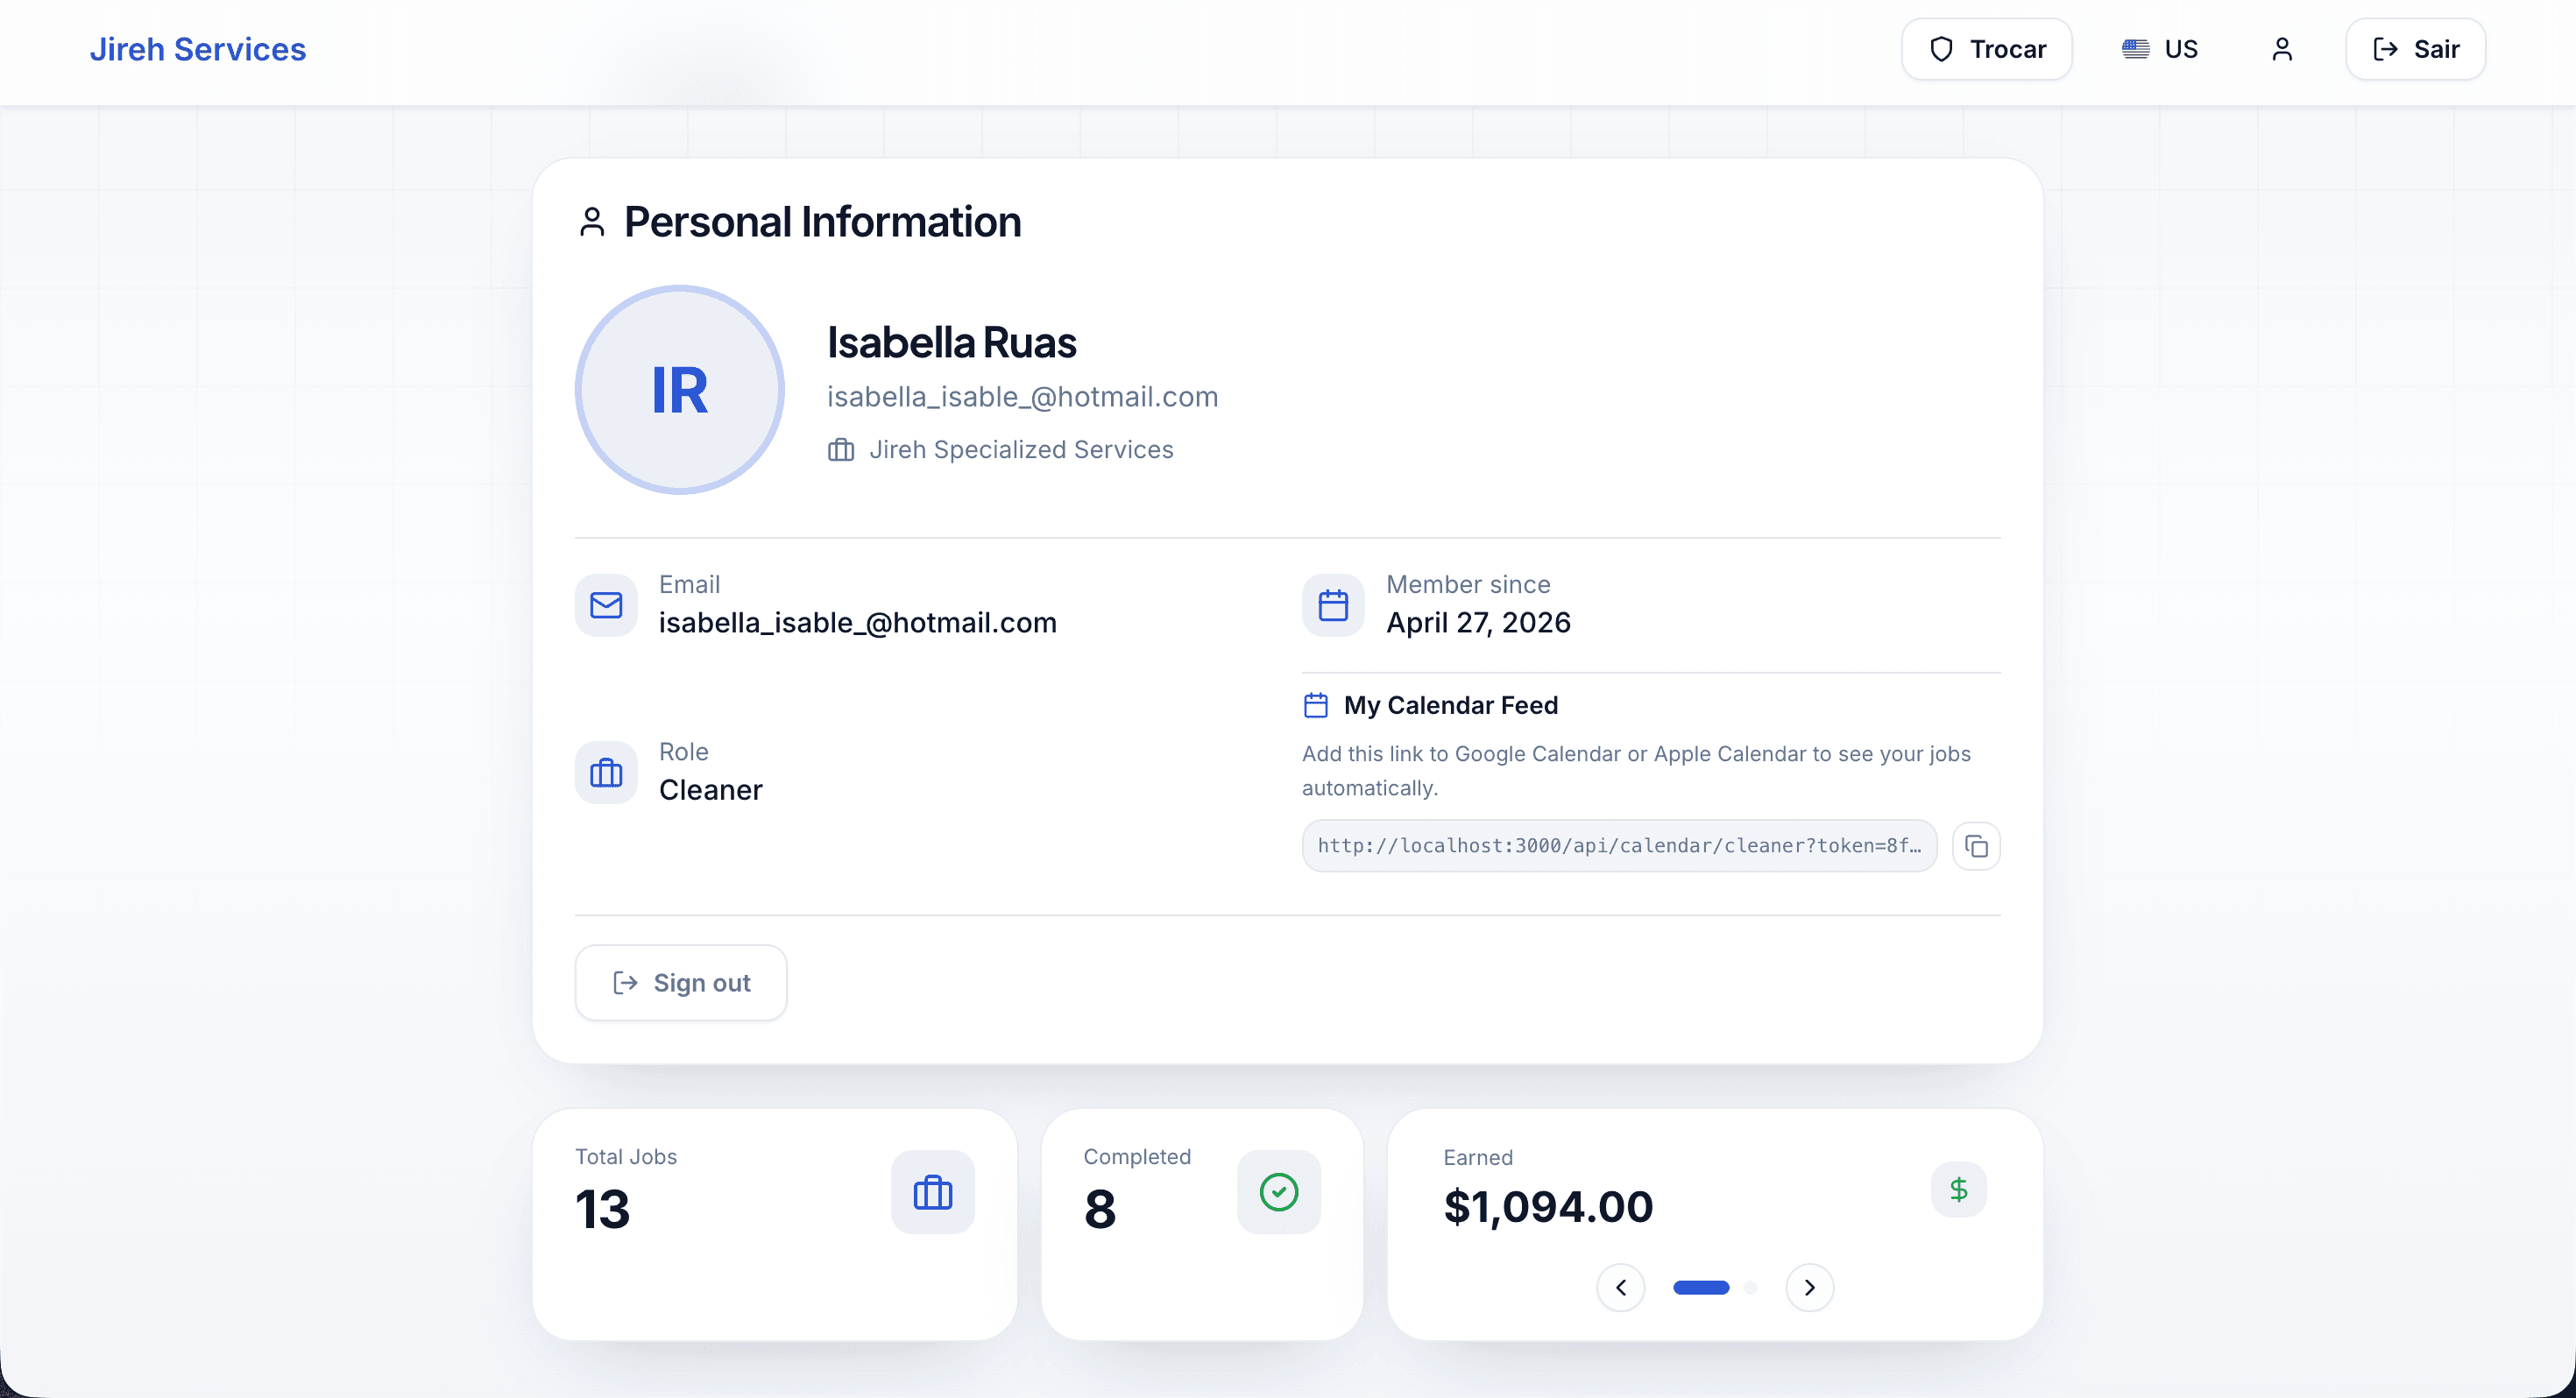This screenshot has height=1398, width=2576.
Task: Click the Completed checkmark icon
Action: (x=1279, y=1192)
